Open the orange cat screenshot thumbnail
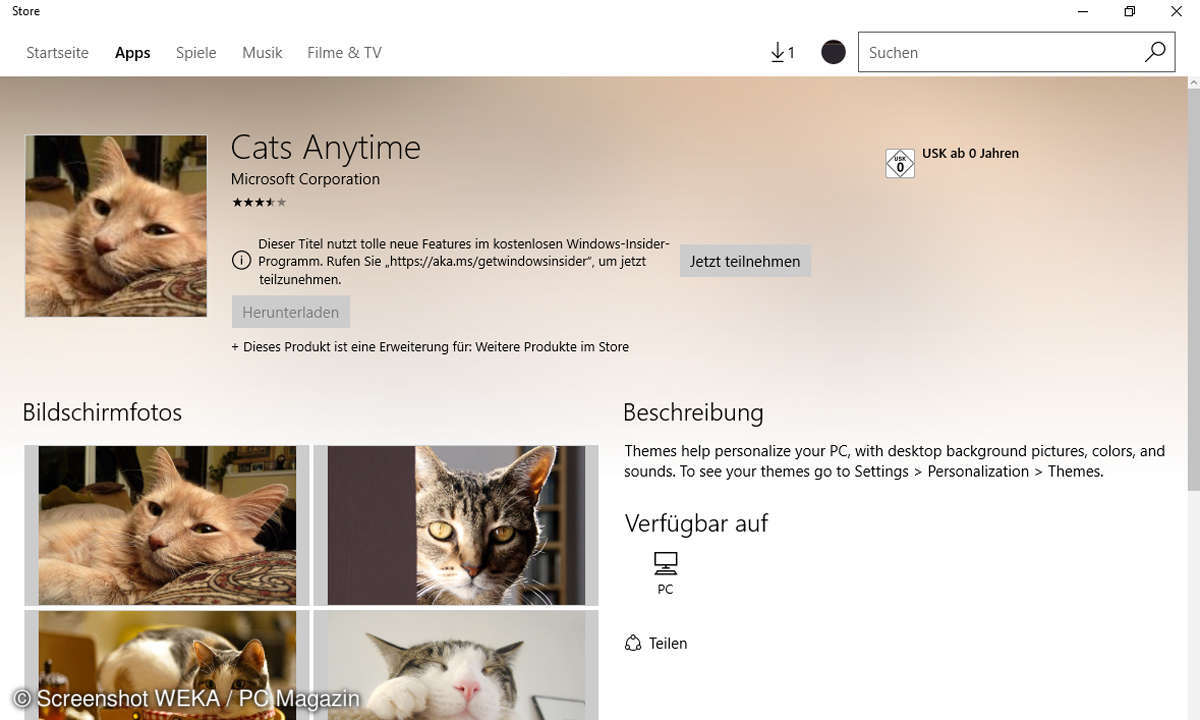This screenshot has width=1200, height=720. pos(167,525)
